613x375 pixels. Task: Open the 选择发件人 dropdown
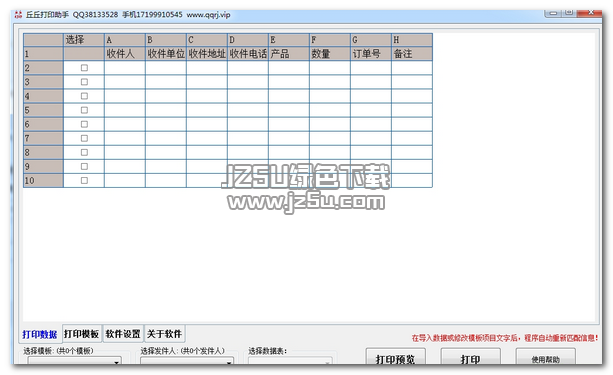tap(187, 361)
